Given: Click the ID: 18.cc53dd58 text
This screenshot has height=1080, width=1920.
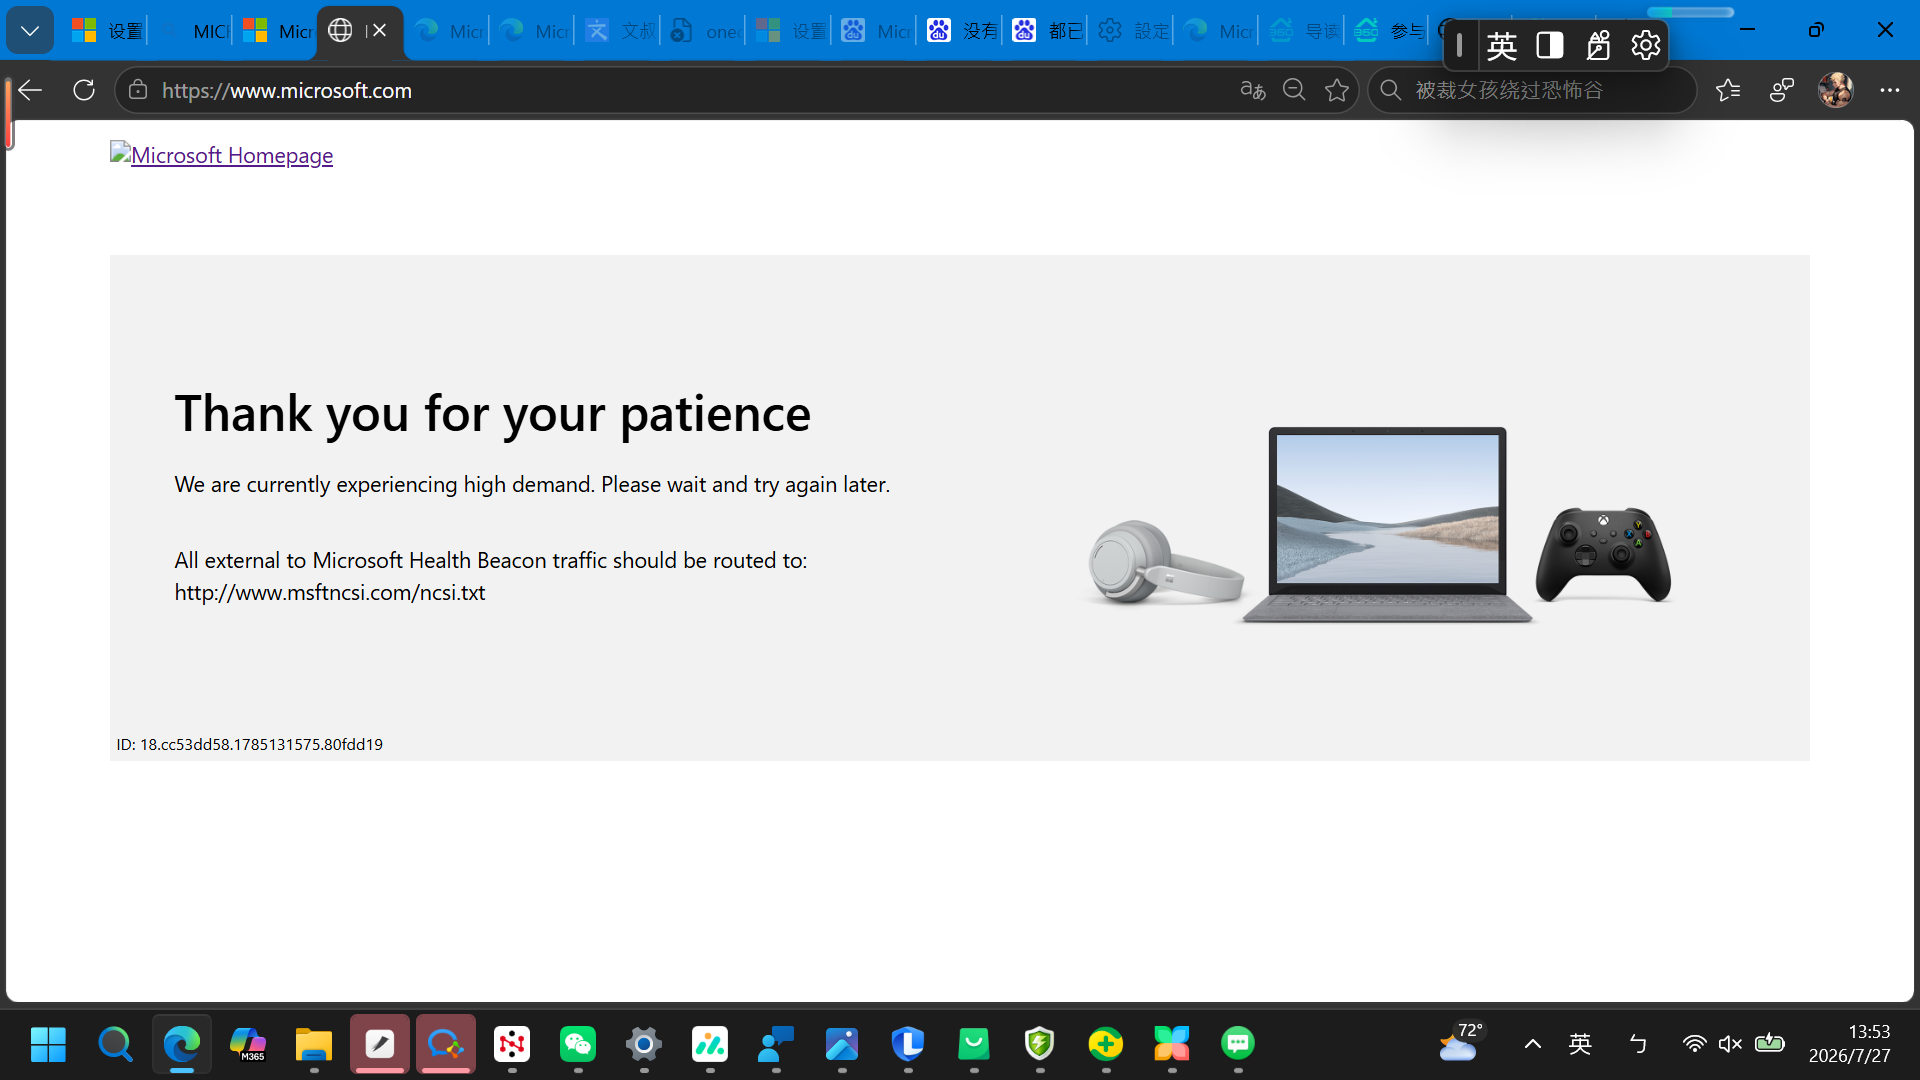Looking at the screenshot, I should click(250, 744).
